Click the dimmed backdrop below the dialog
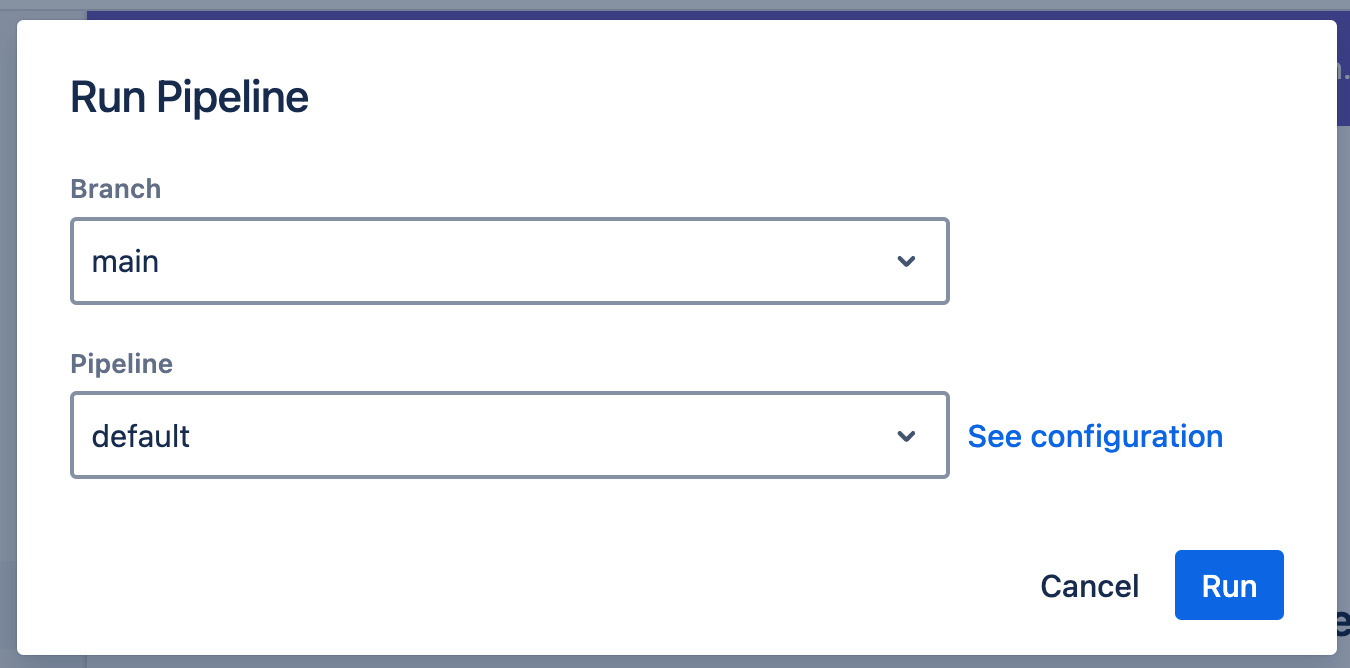 pyautogui.click(x=600, y=662)
